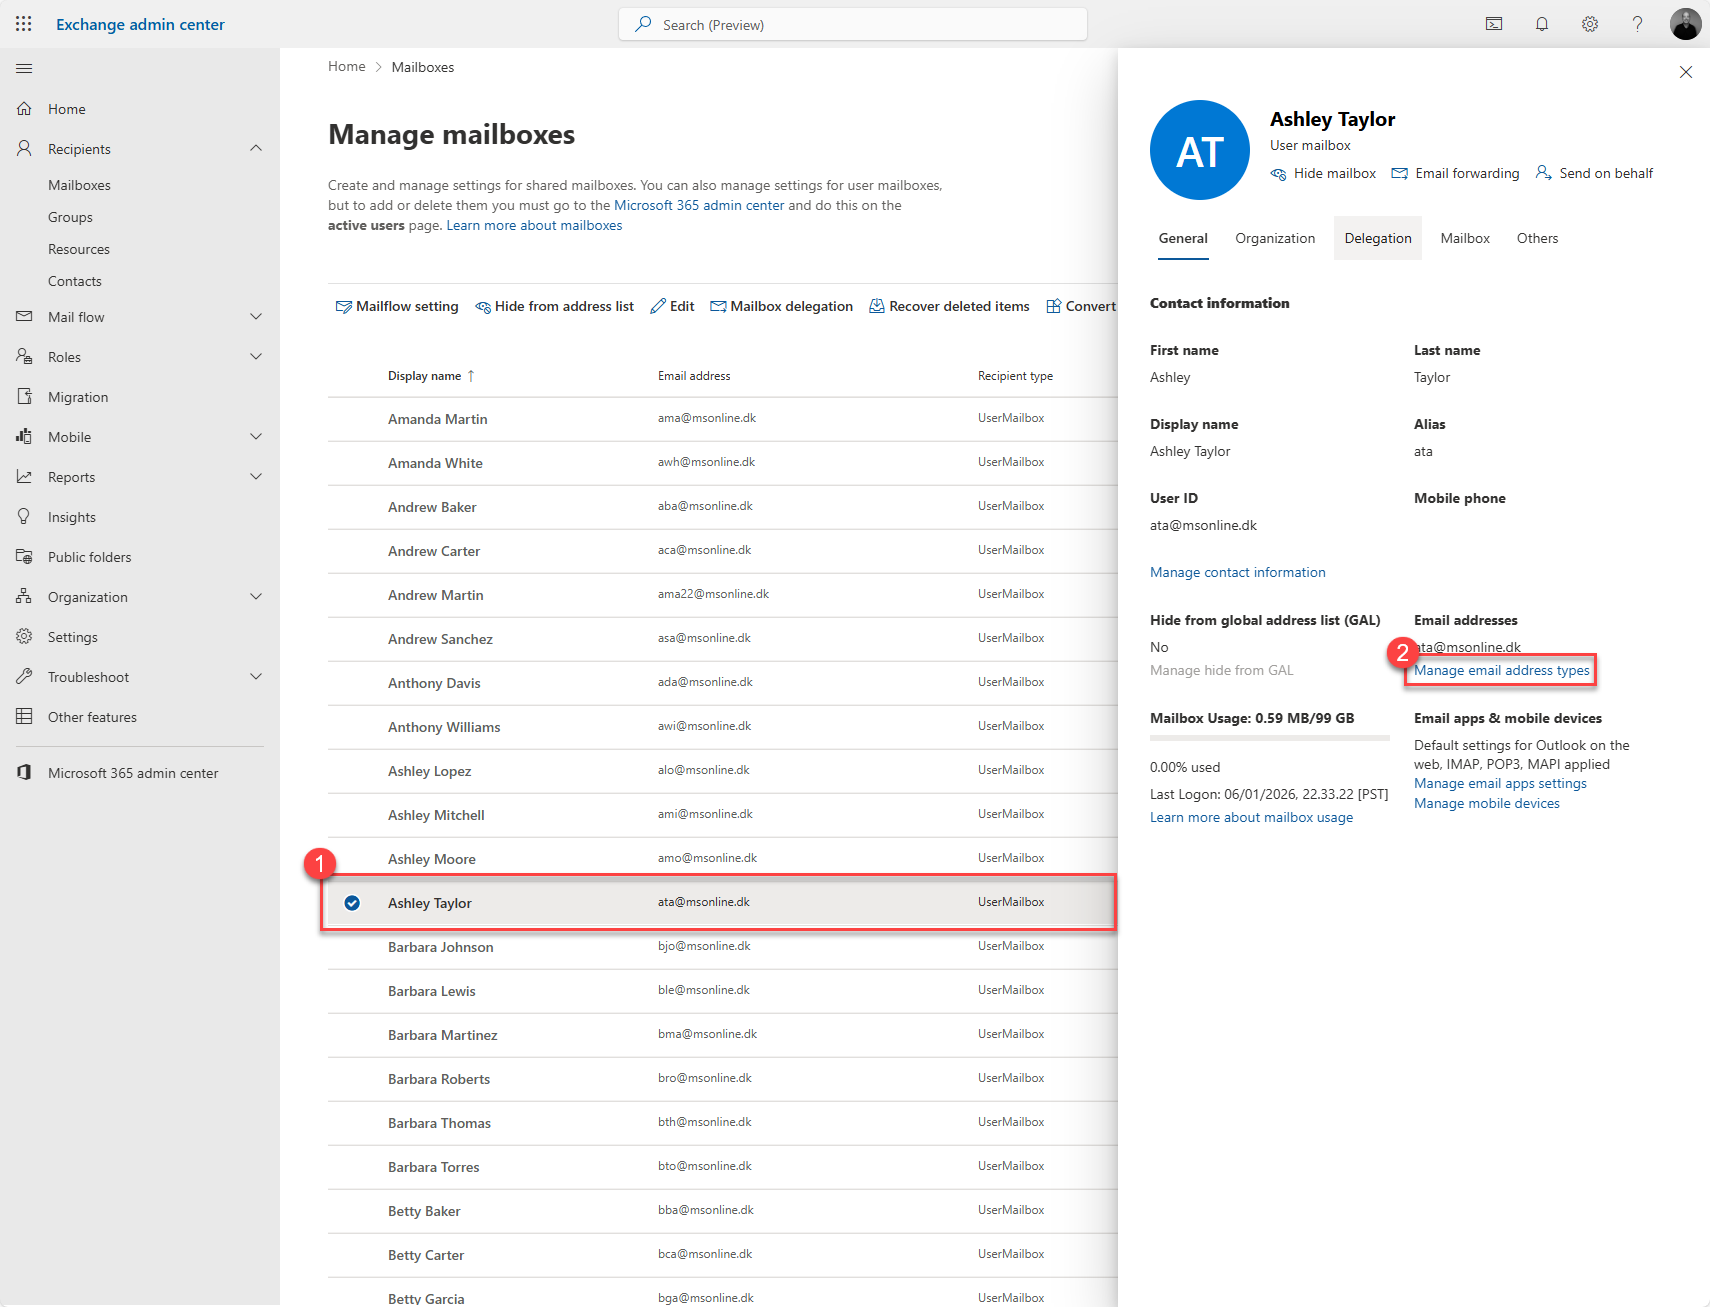The width and height of the screenshot is (1710, 1307).
Task: Click Manage email address types
Action: pos(1499,670)
